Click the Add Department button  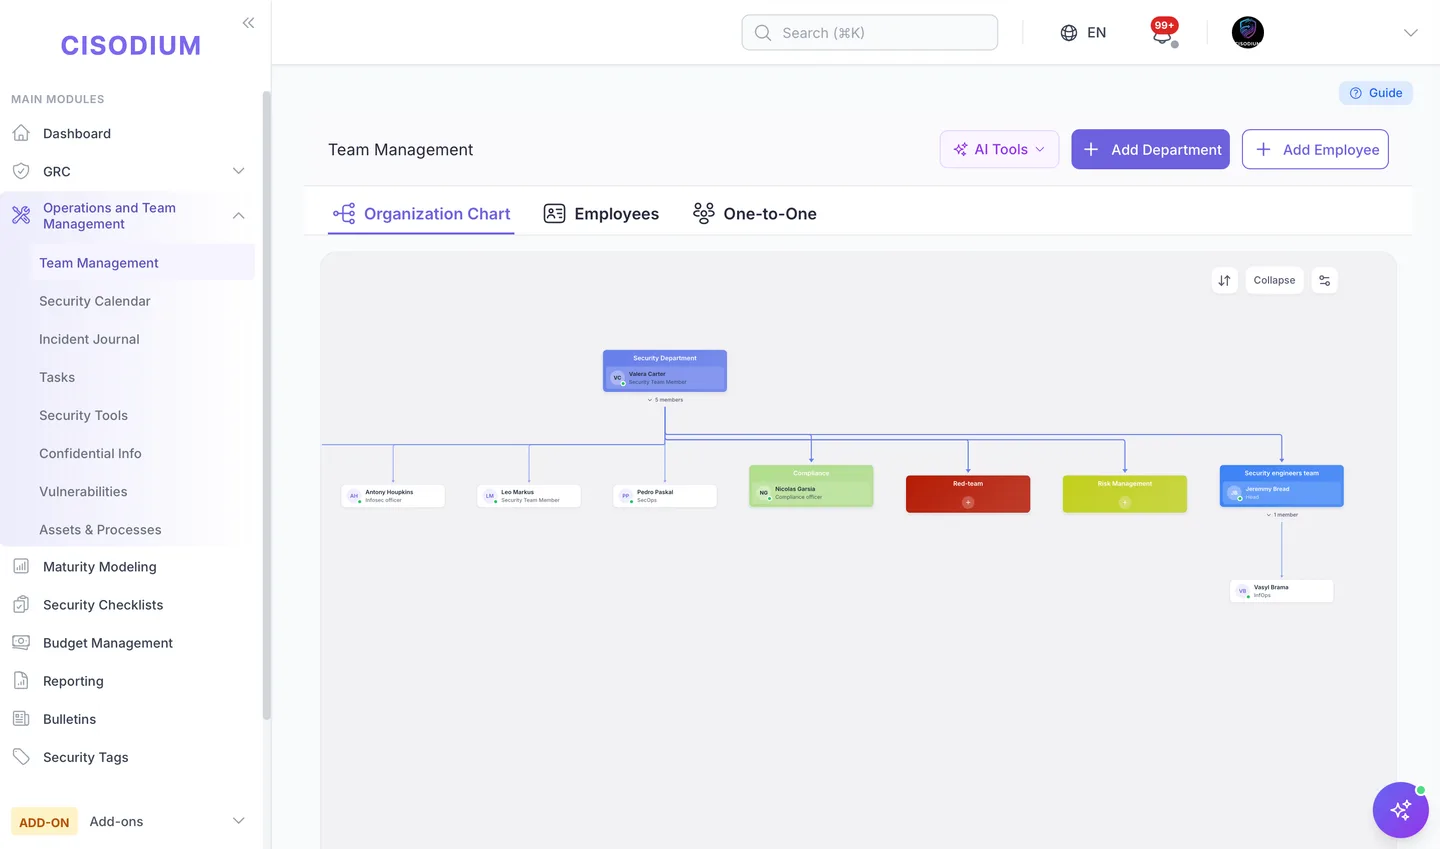pos(1150,149)
